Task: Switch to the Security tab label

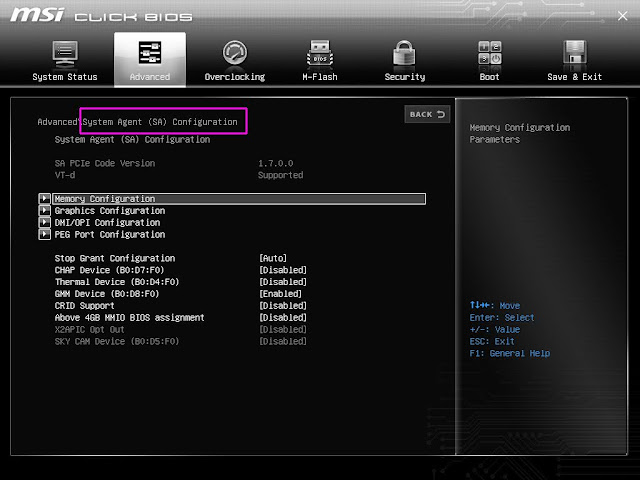Action: 404,77
